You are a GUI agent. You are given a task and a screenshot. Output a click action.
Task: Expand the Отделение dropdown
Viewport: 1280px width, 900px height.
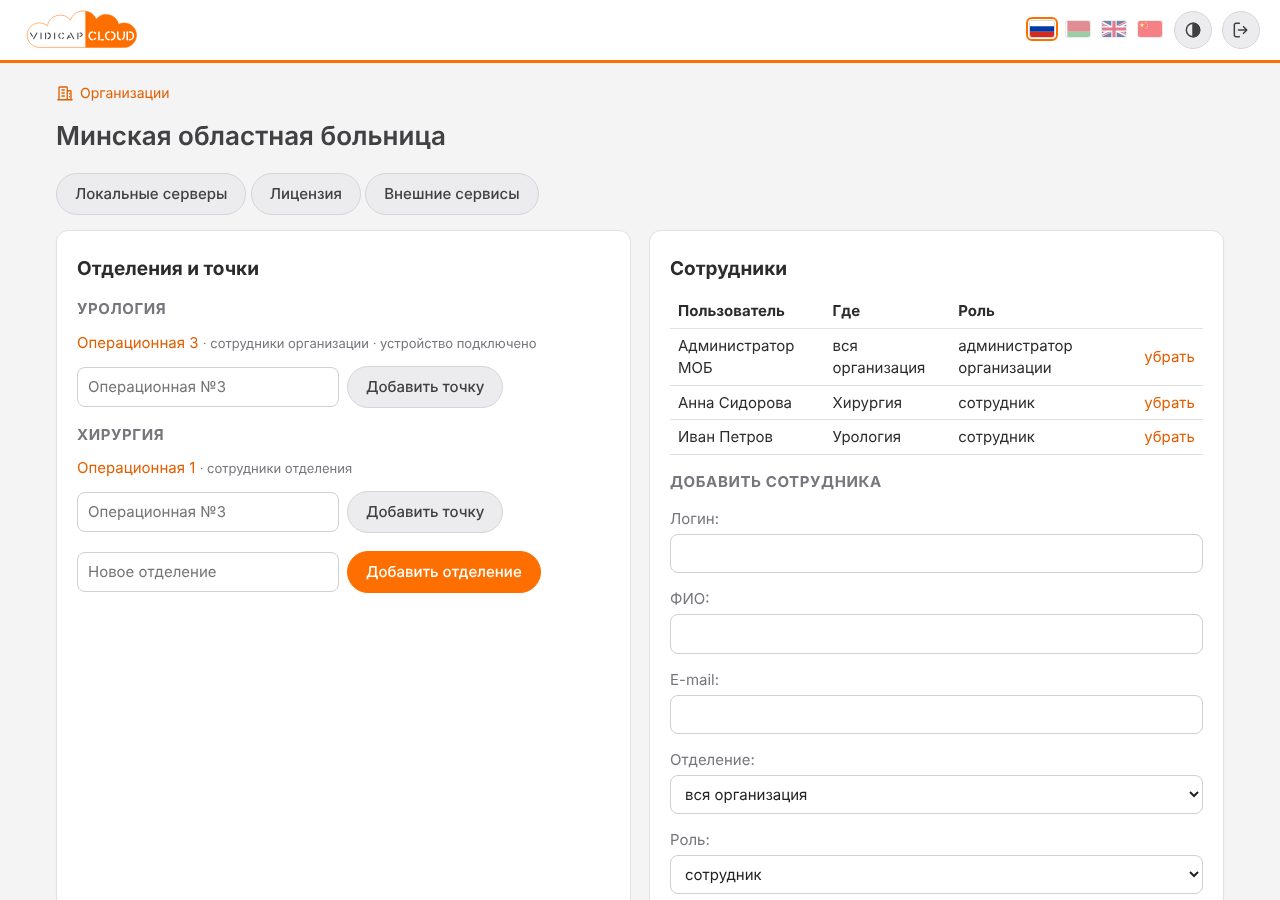click(x=936, y=795)
